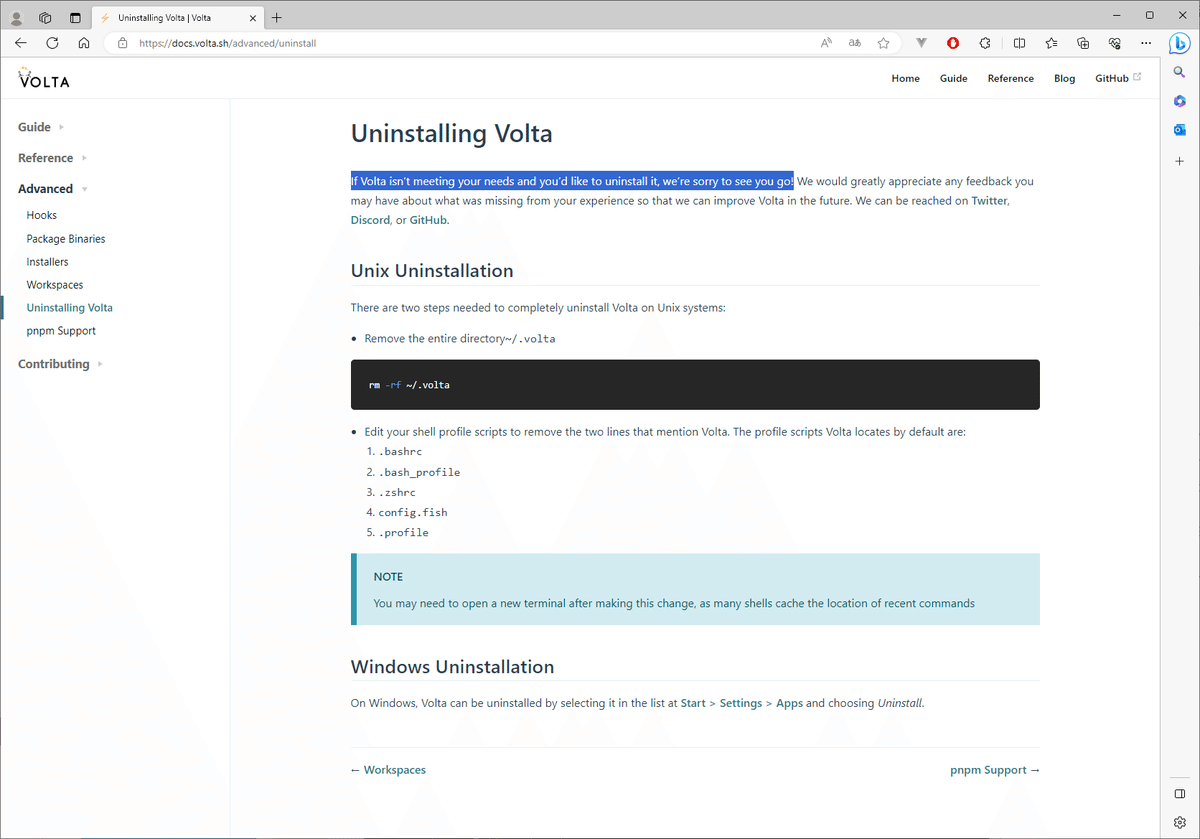
Task: Open the split screen icon
Action: [1019, 43]
